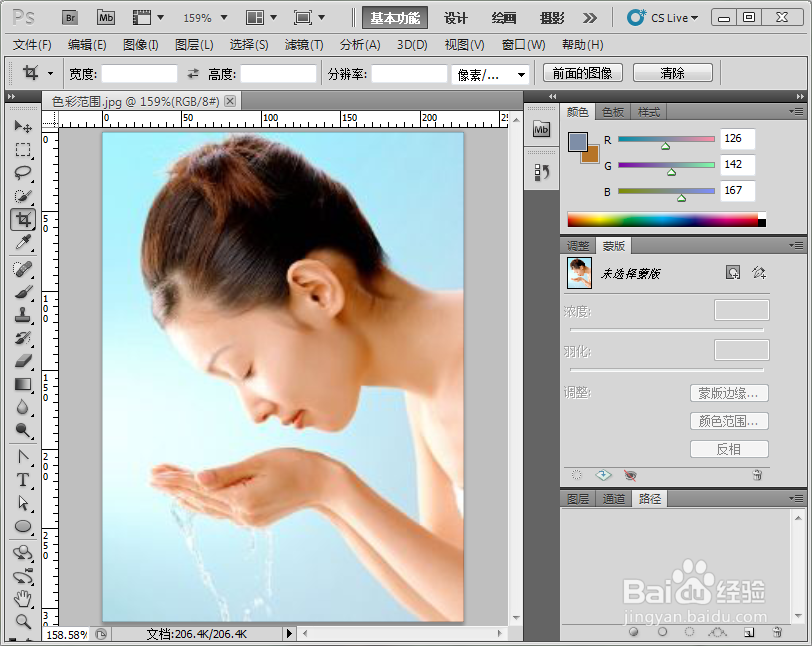This screenshot has width=812, height=646.
Task: Select the Eyedropper tool
Action: click(24, 243)
